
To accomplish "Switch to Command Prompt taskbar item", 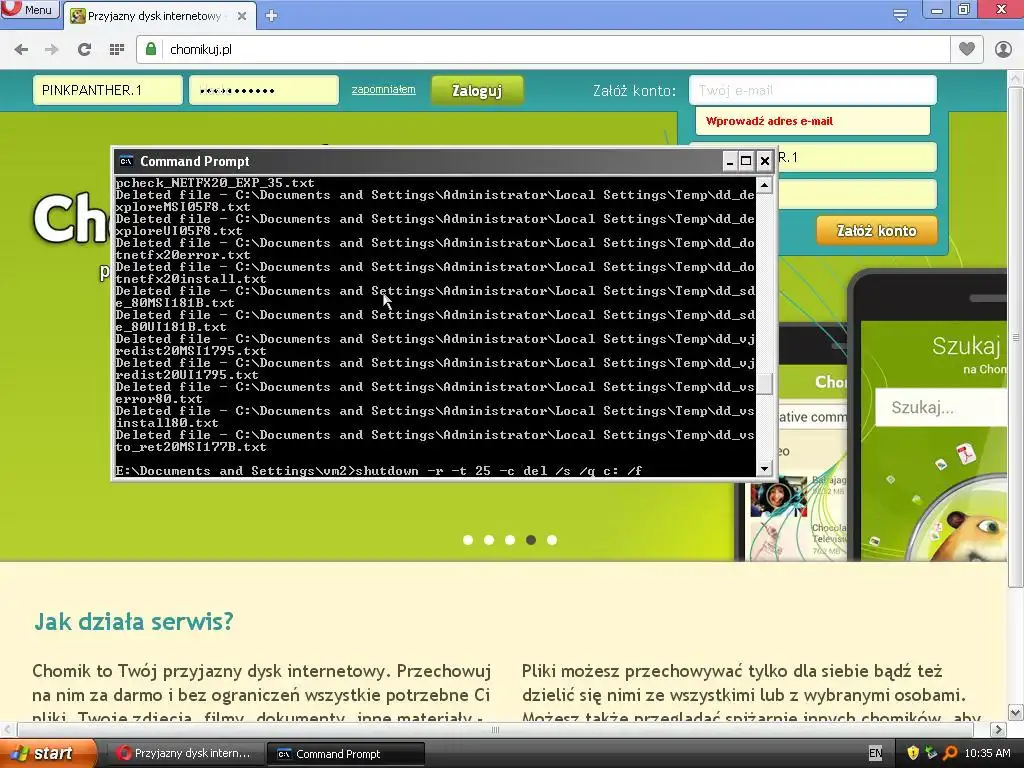I will [x=345, y=754].
